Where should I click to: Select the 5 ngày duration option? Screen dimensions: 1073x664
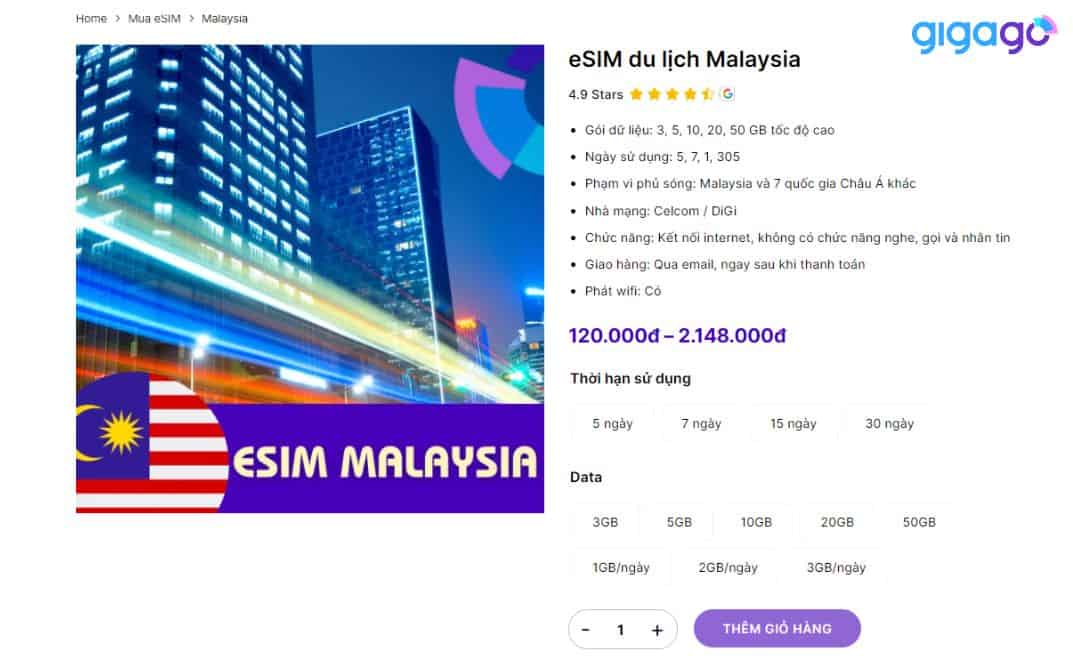(x=612, y=424)
